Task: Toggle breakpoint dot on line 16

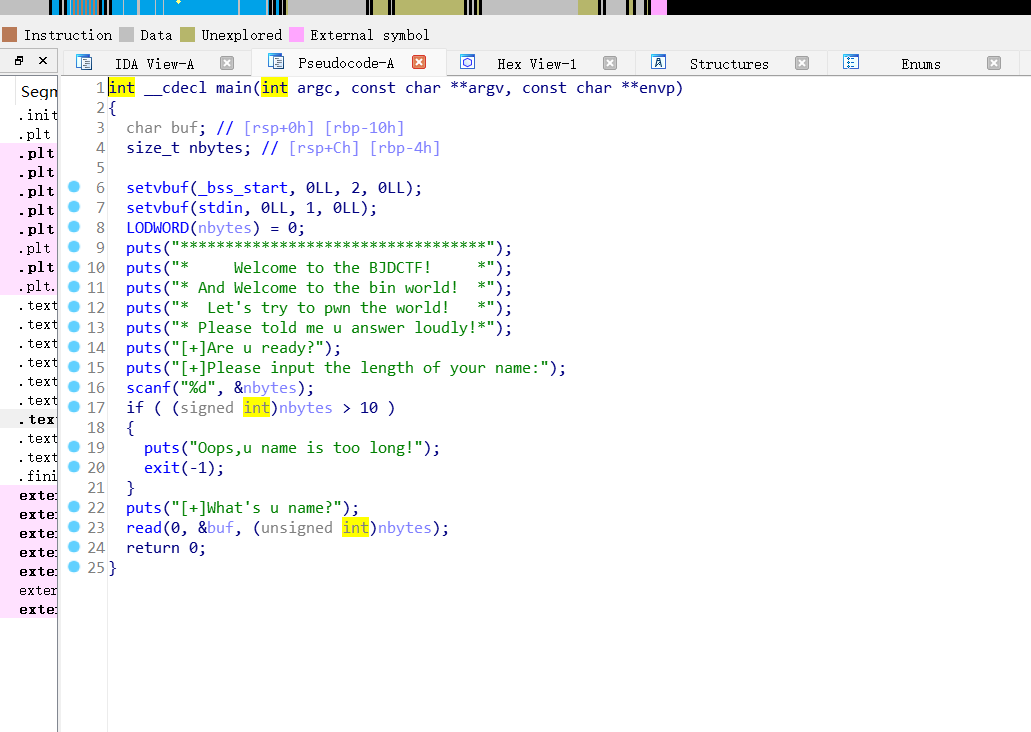Action: 74,387
